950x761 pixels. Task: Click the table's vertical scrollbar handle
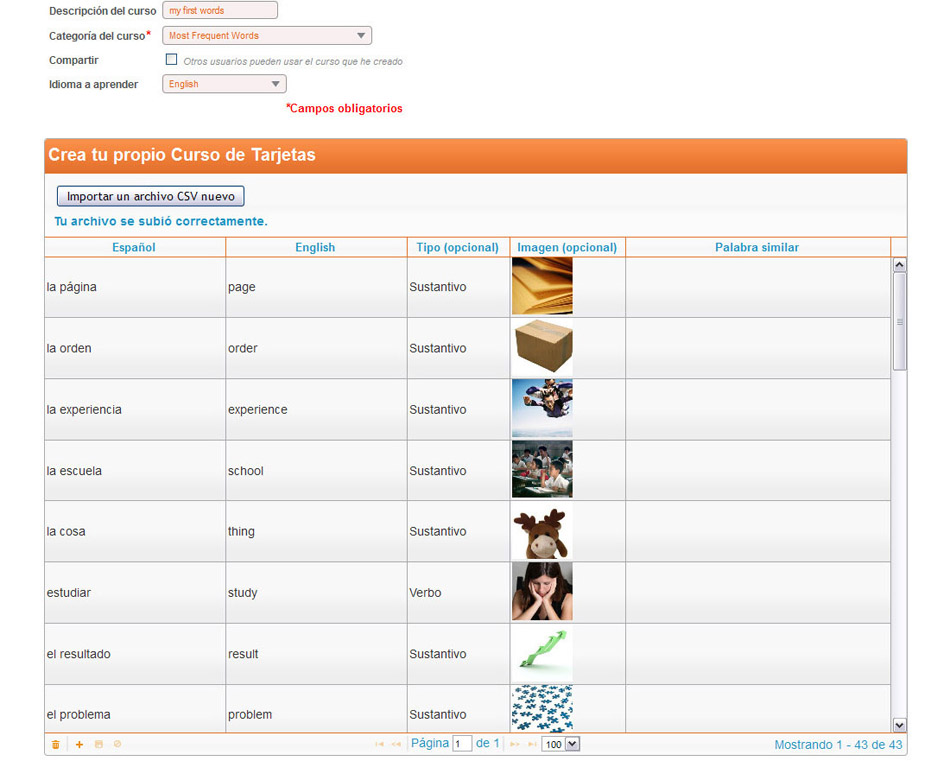point(899,320)
